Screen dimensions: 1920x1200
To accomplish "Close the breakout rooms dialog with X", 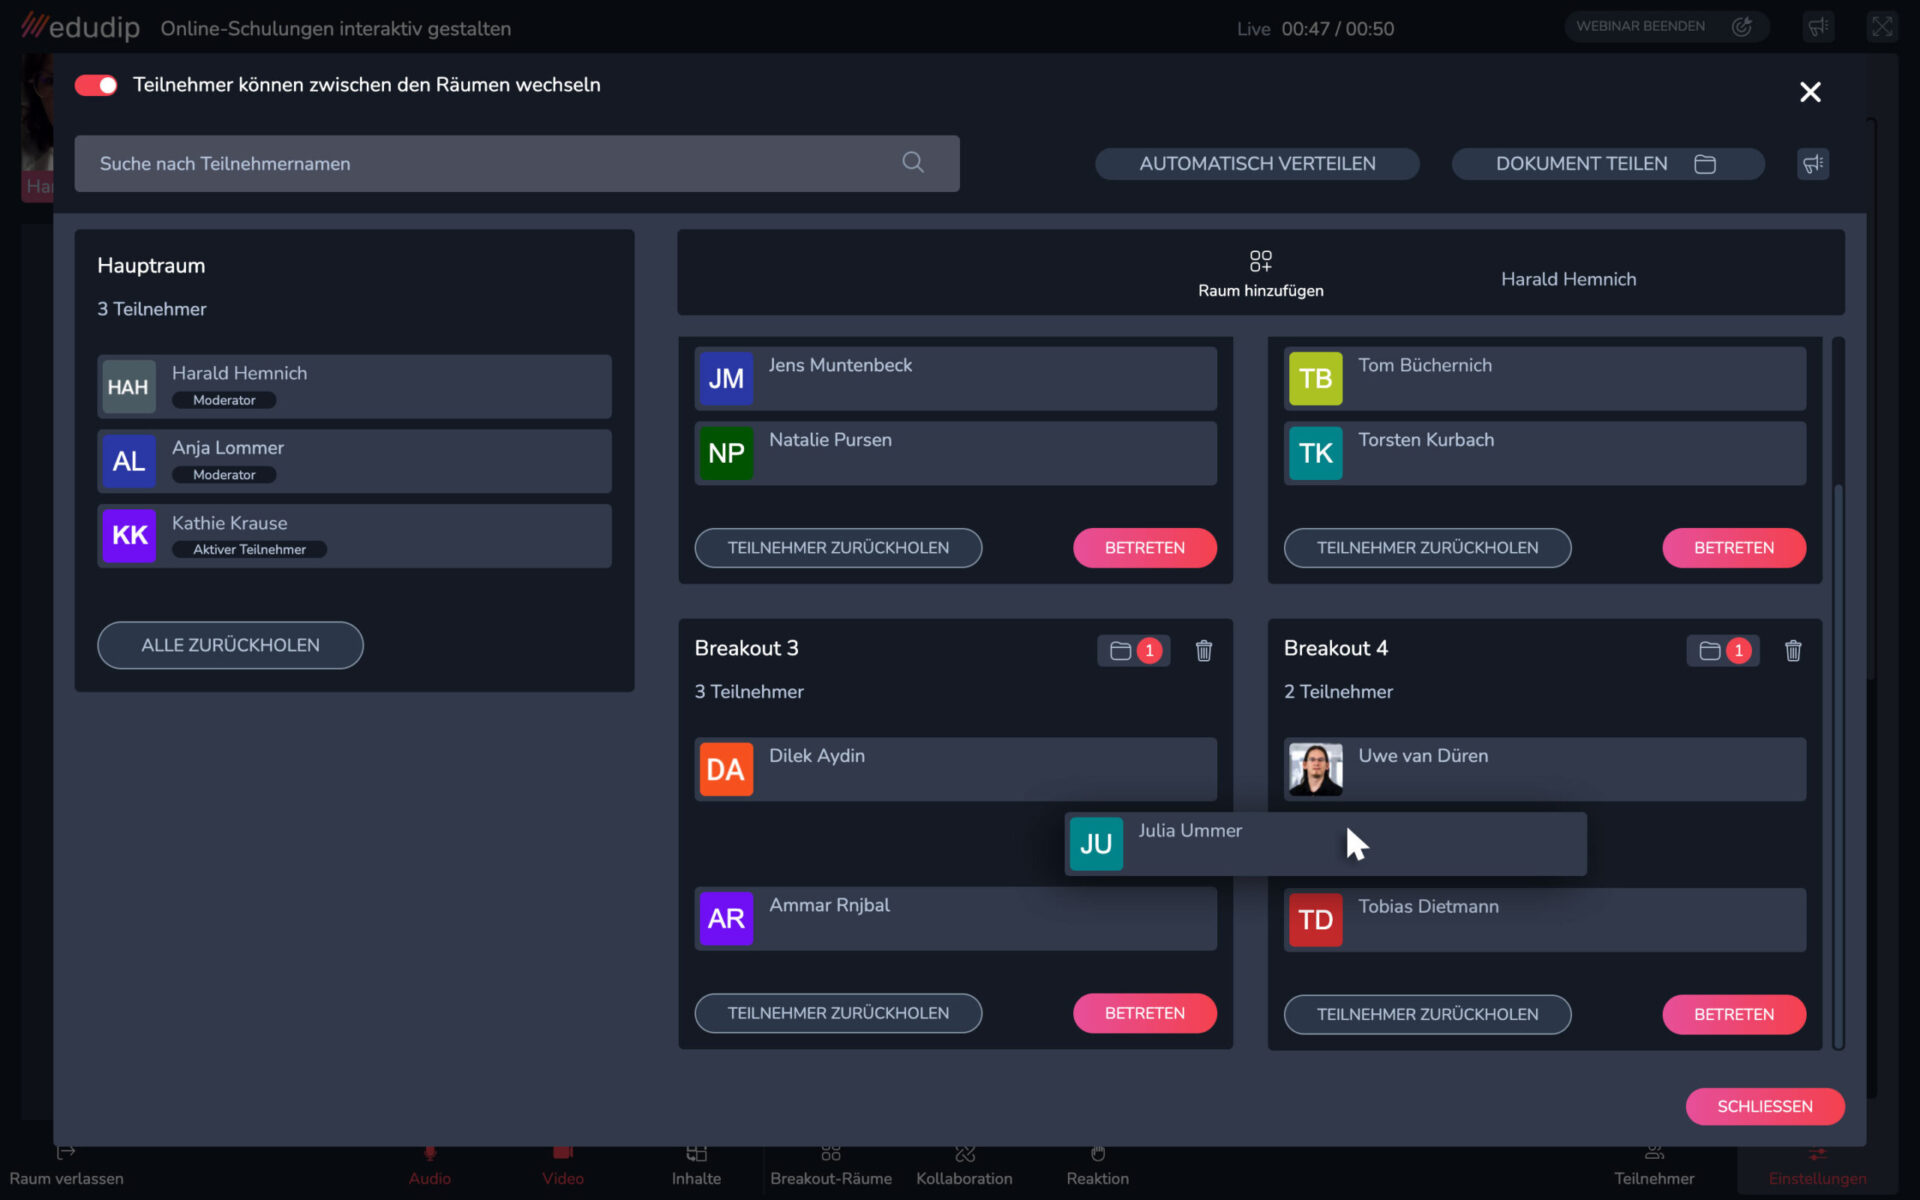I will pos(1810,92).
